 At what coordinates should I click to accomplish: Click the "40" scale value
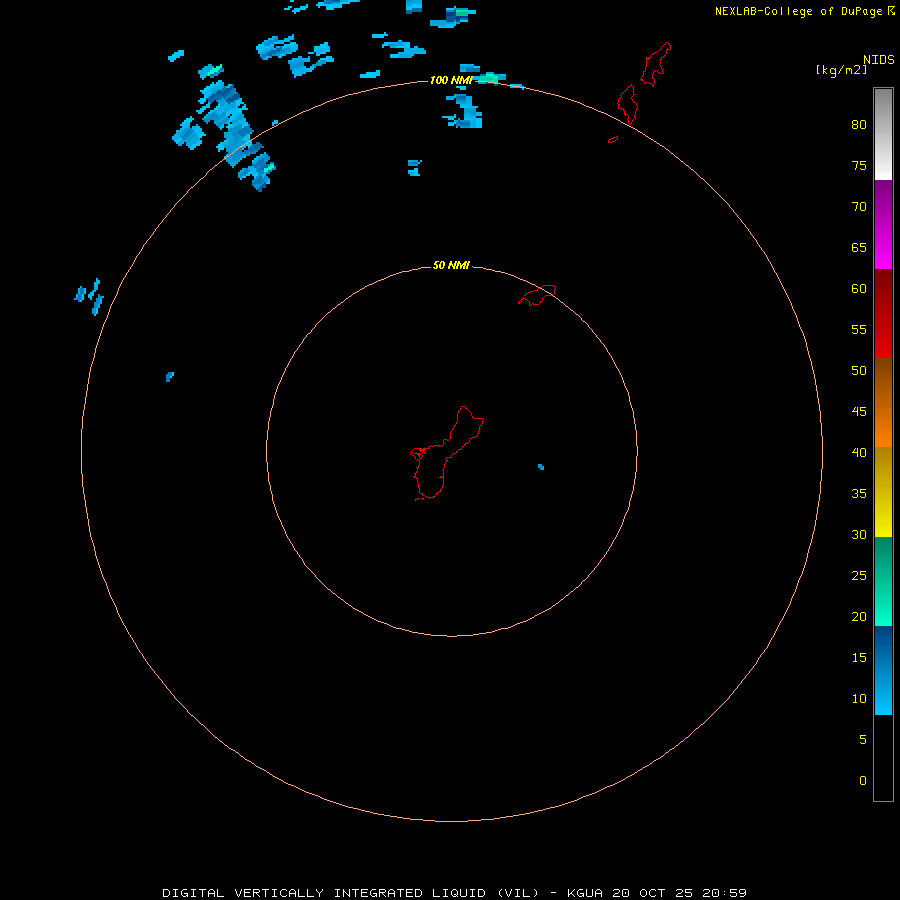point(859,453)
